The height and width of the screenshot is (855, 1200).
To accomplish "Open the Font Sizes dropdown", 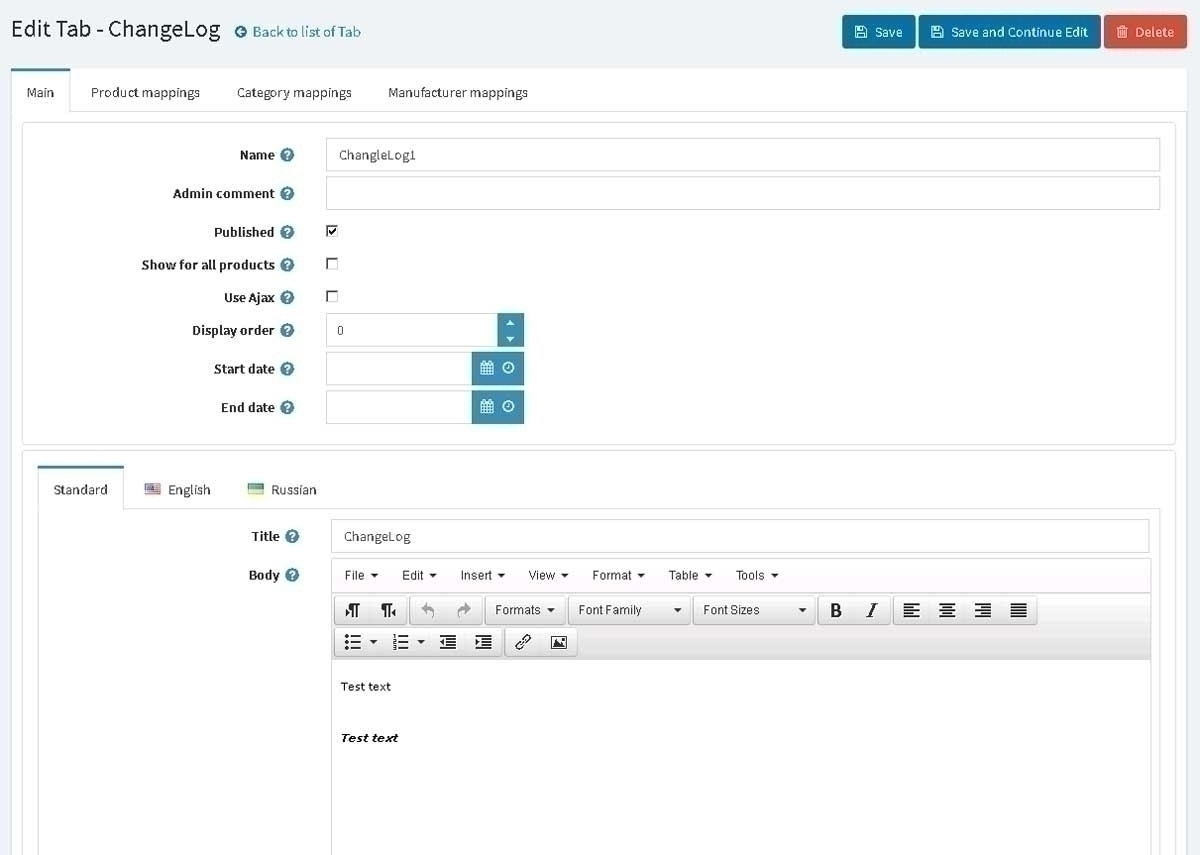I will point(754,610).
